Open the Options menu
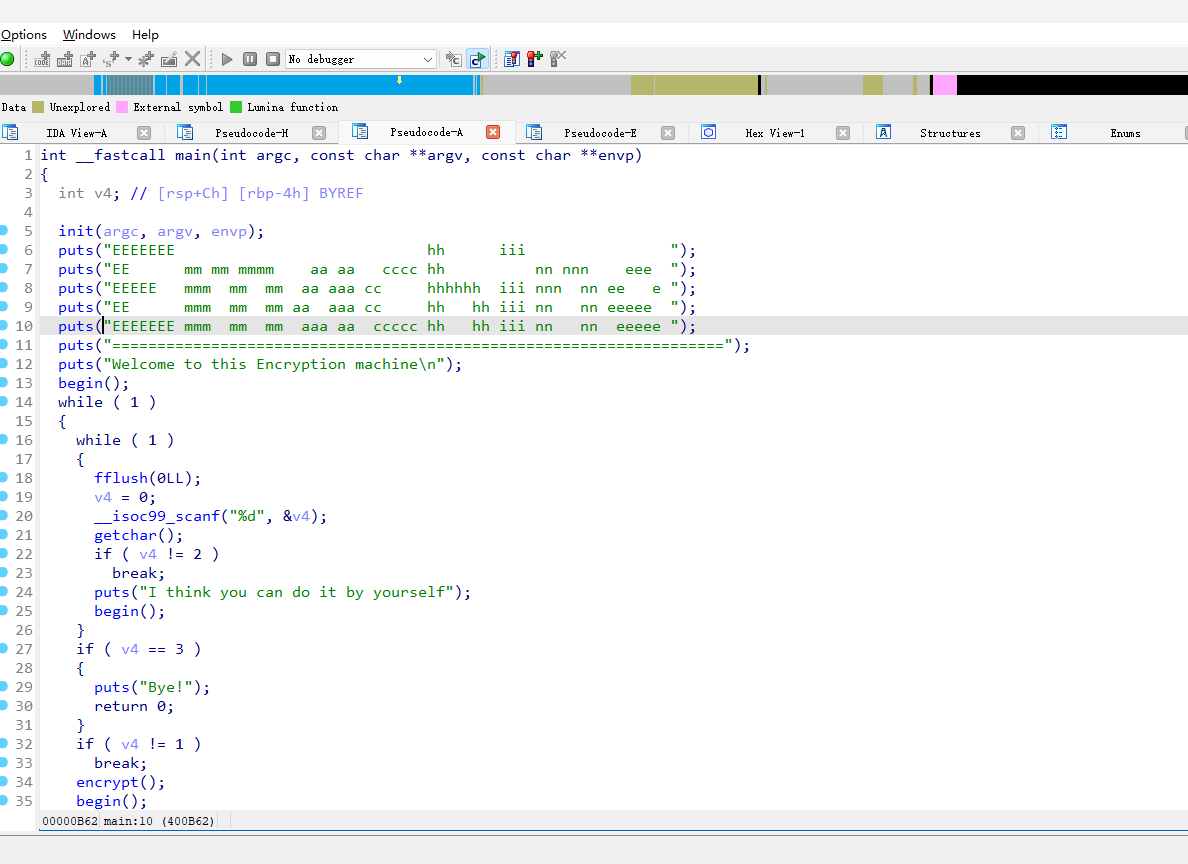The width and height of the screenshot is (1188, 864). point(23,35)
